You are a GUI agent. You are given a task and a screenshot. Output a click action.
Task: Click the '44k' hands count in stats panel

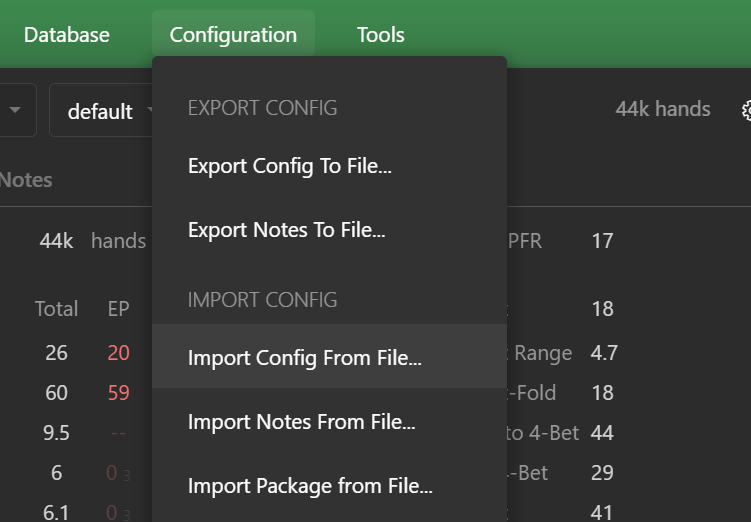57,241
